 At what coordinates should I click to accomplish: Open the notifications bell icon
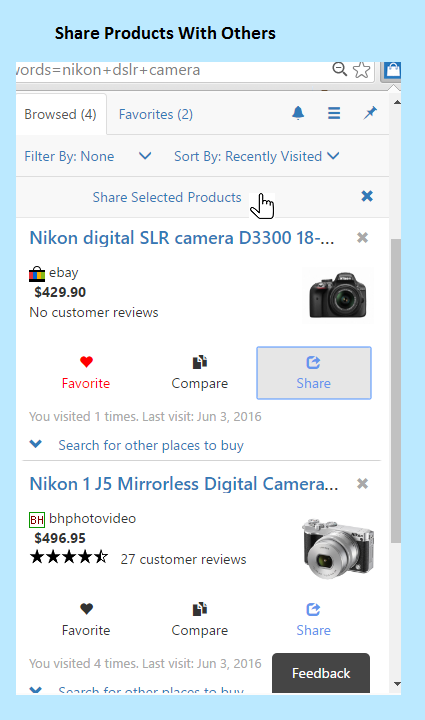point(298,113)
